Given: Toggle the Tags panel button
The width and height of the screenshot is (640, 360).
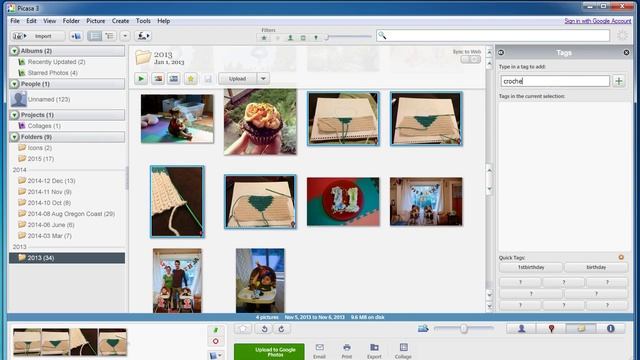Looking at the screenshot, I should click(x=581, y=329).
